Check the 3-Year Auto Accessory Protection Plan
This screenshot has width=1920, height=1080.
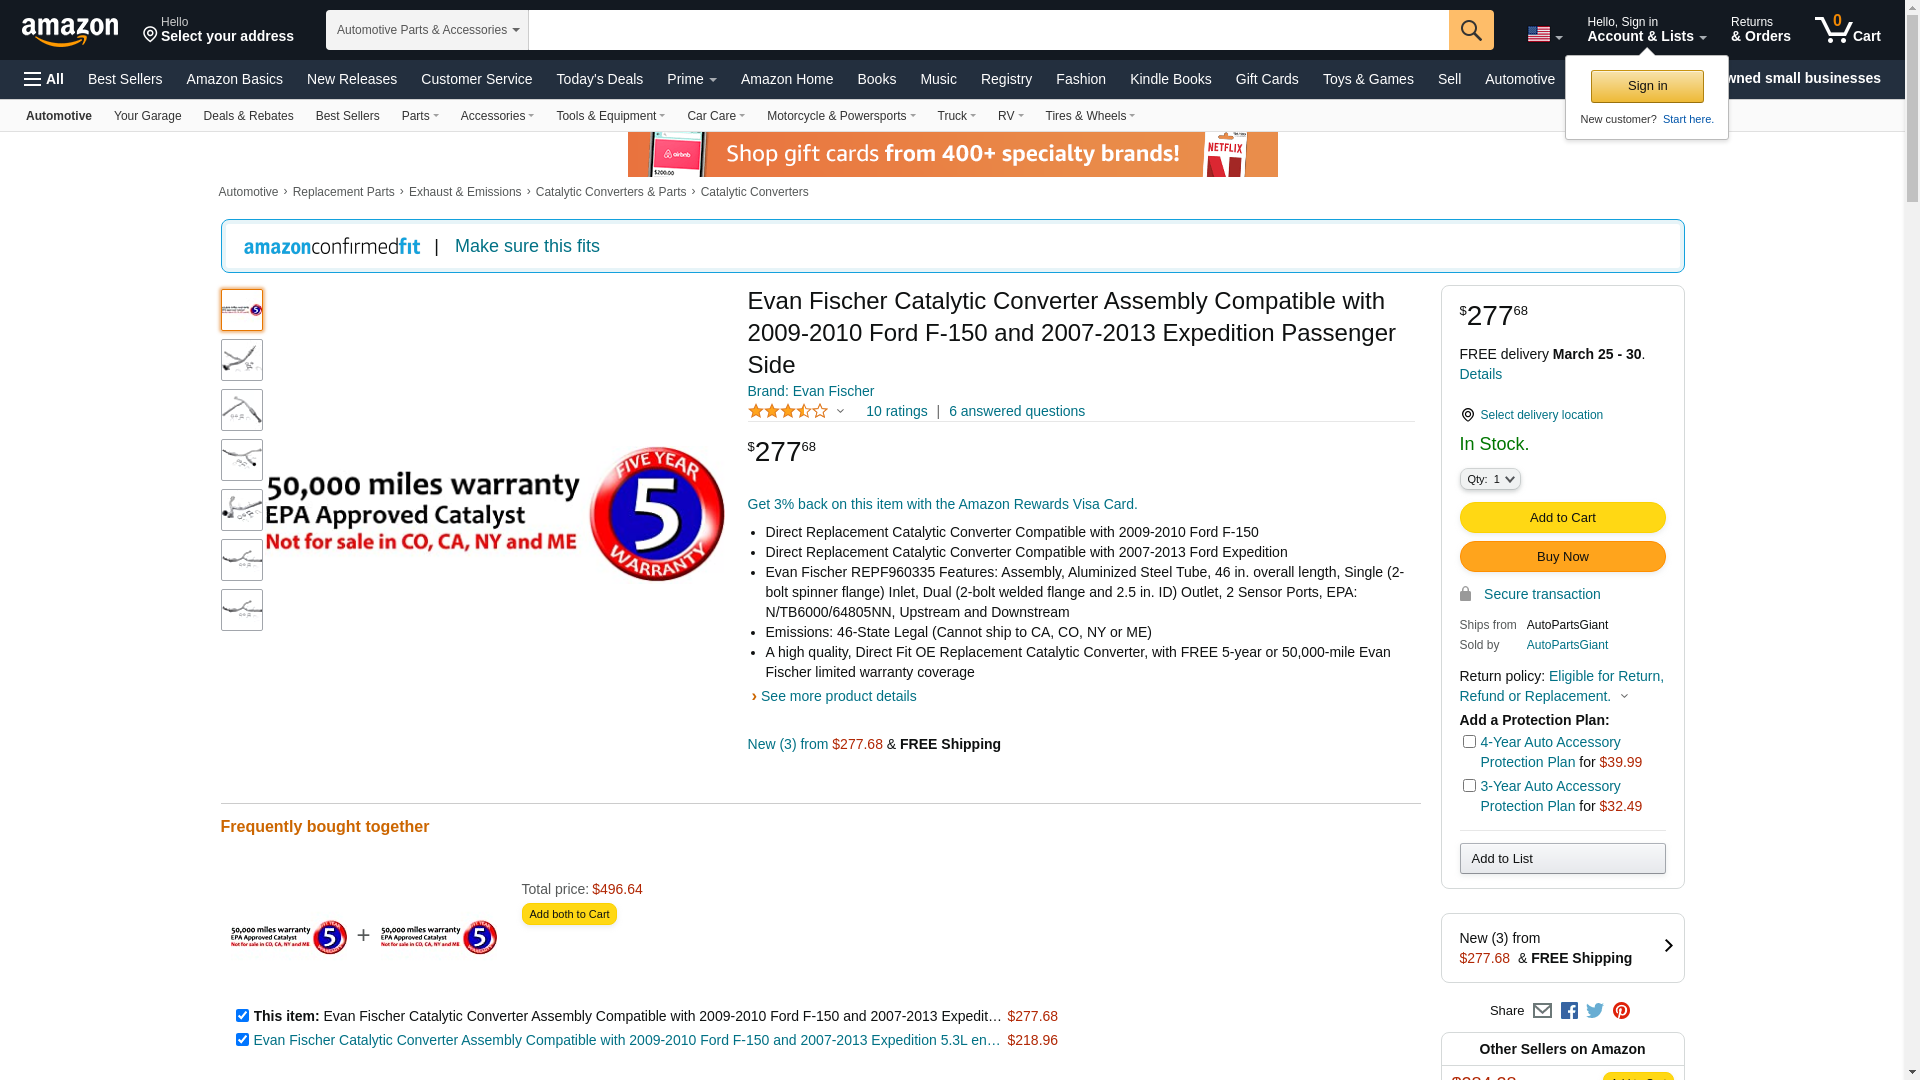[1469, 786]
